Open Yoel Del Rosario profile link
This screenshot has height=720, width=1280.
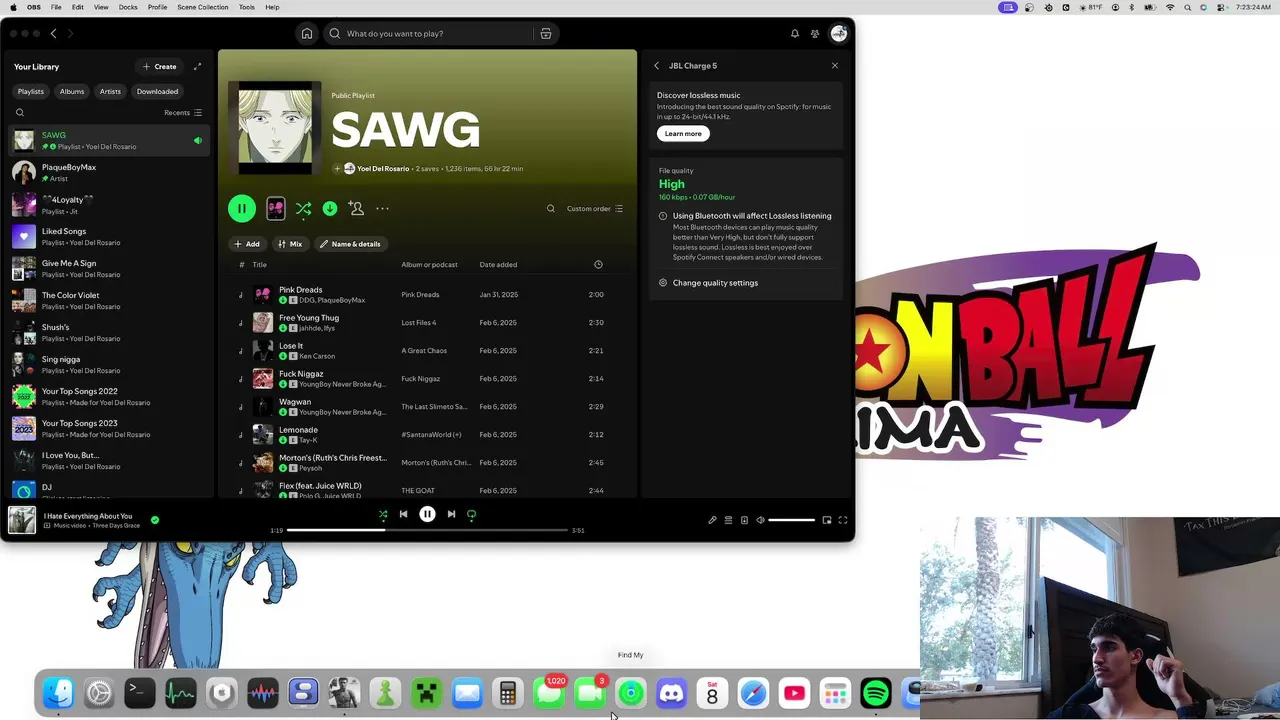tap(383, 168)
